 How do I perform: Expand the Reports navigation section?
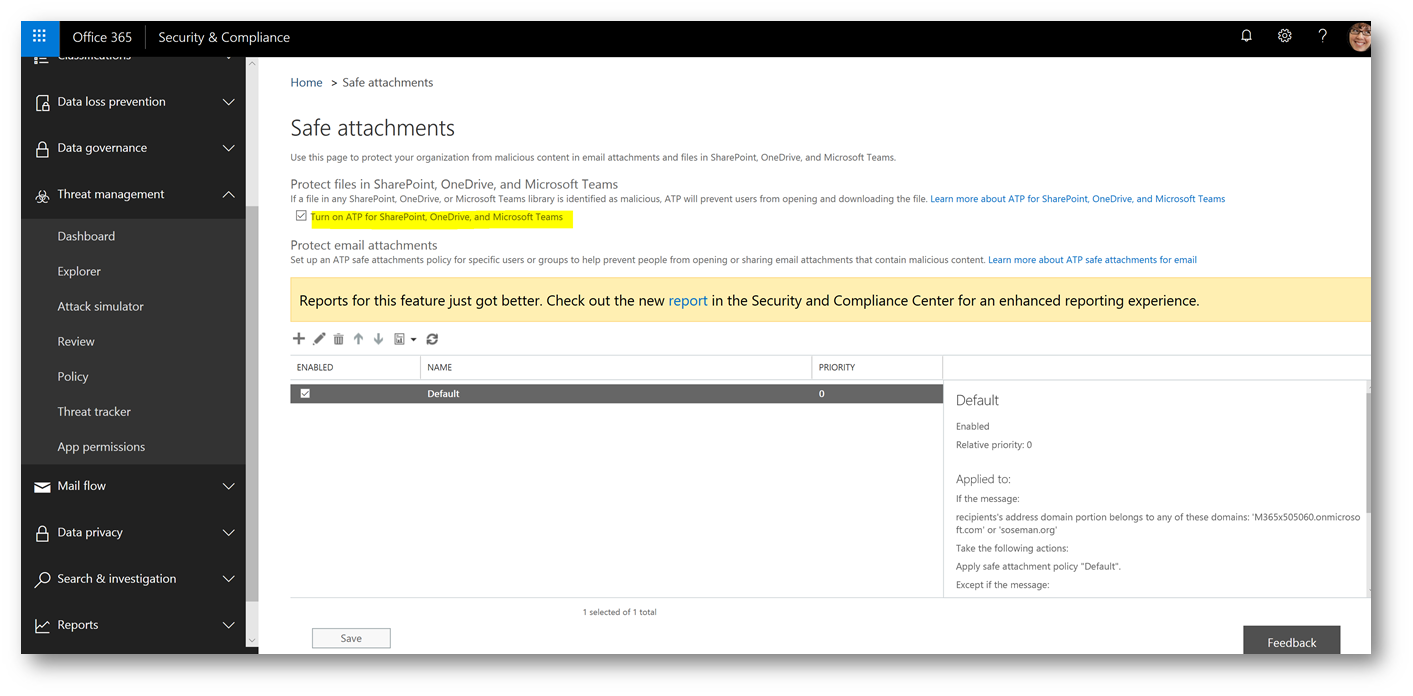click(x=228, y=625)
